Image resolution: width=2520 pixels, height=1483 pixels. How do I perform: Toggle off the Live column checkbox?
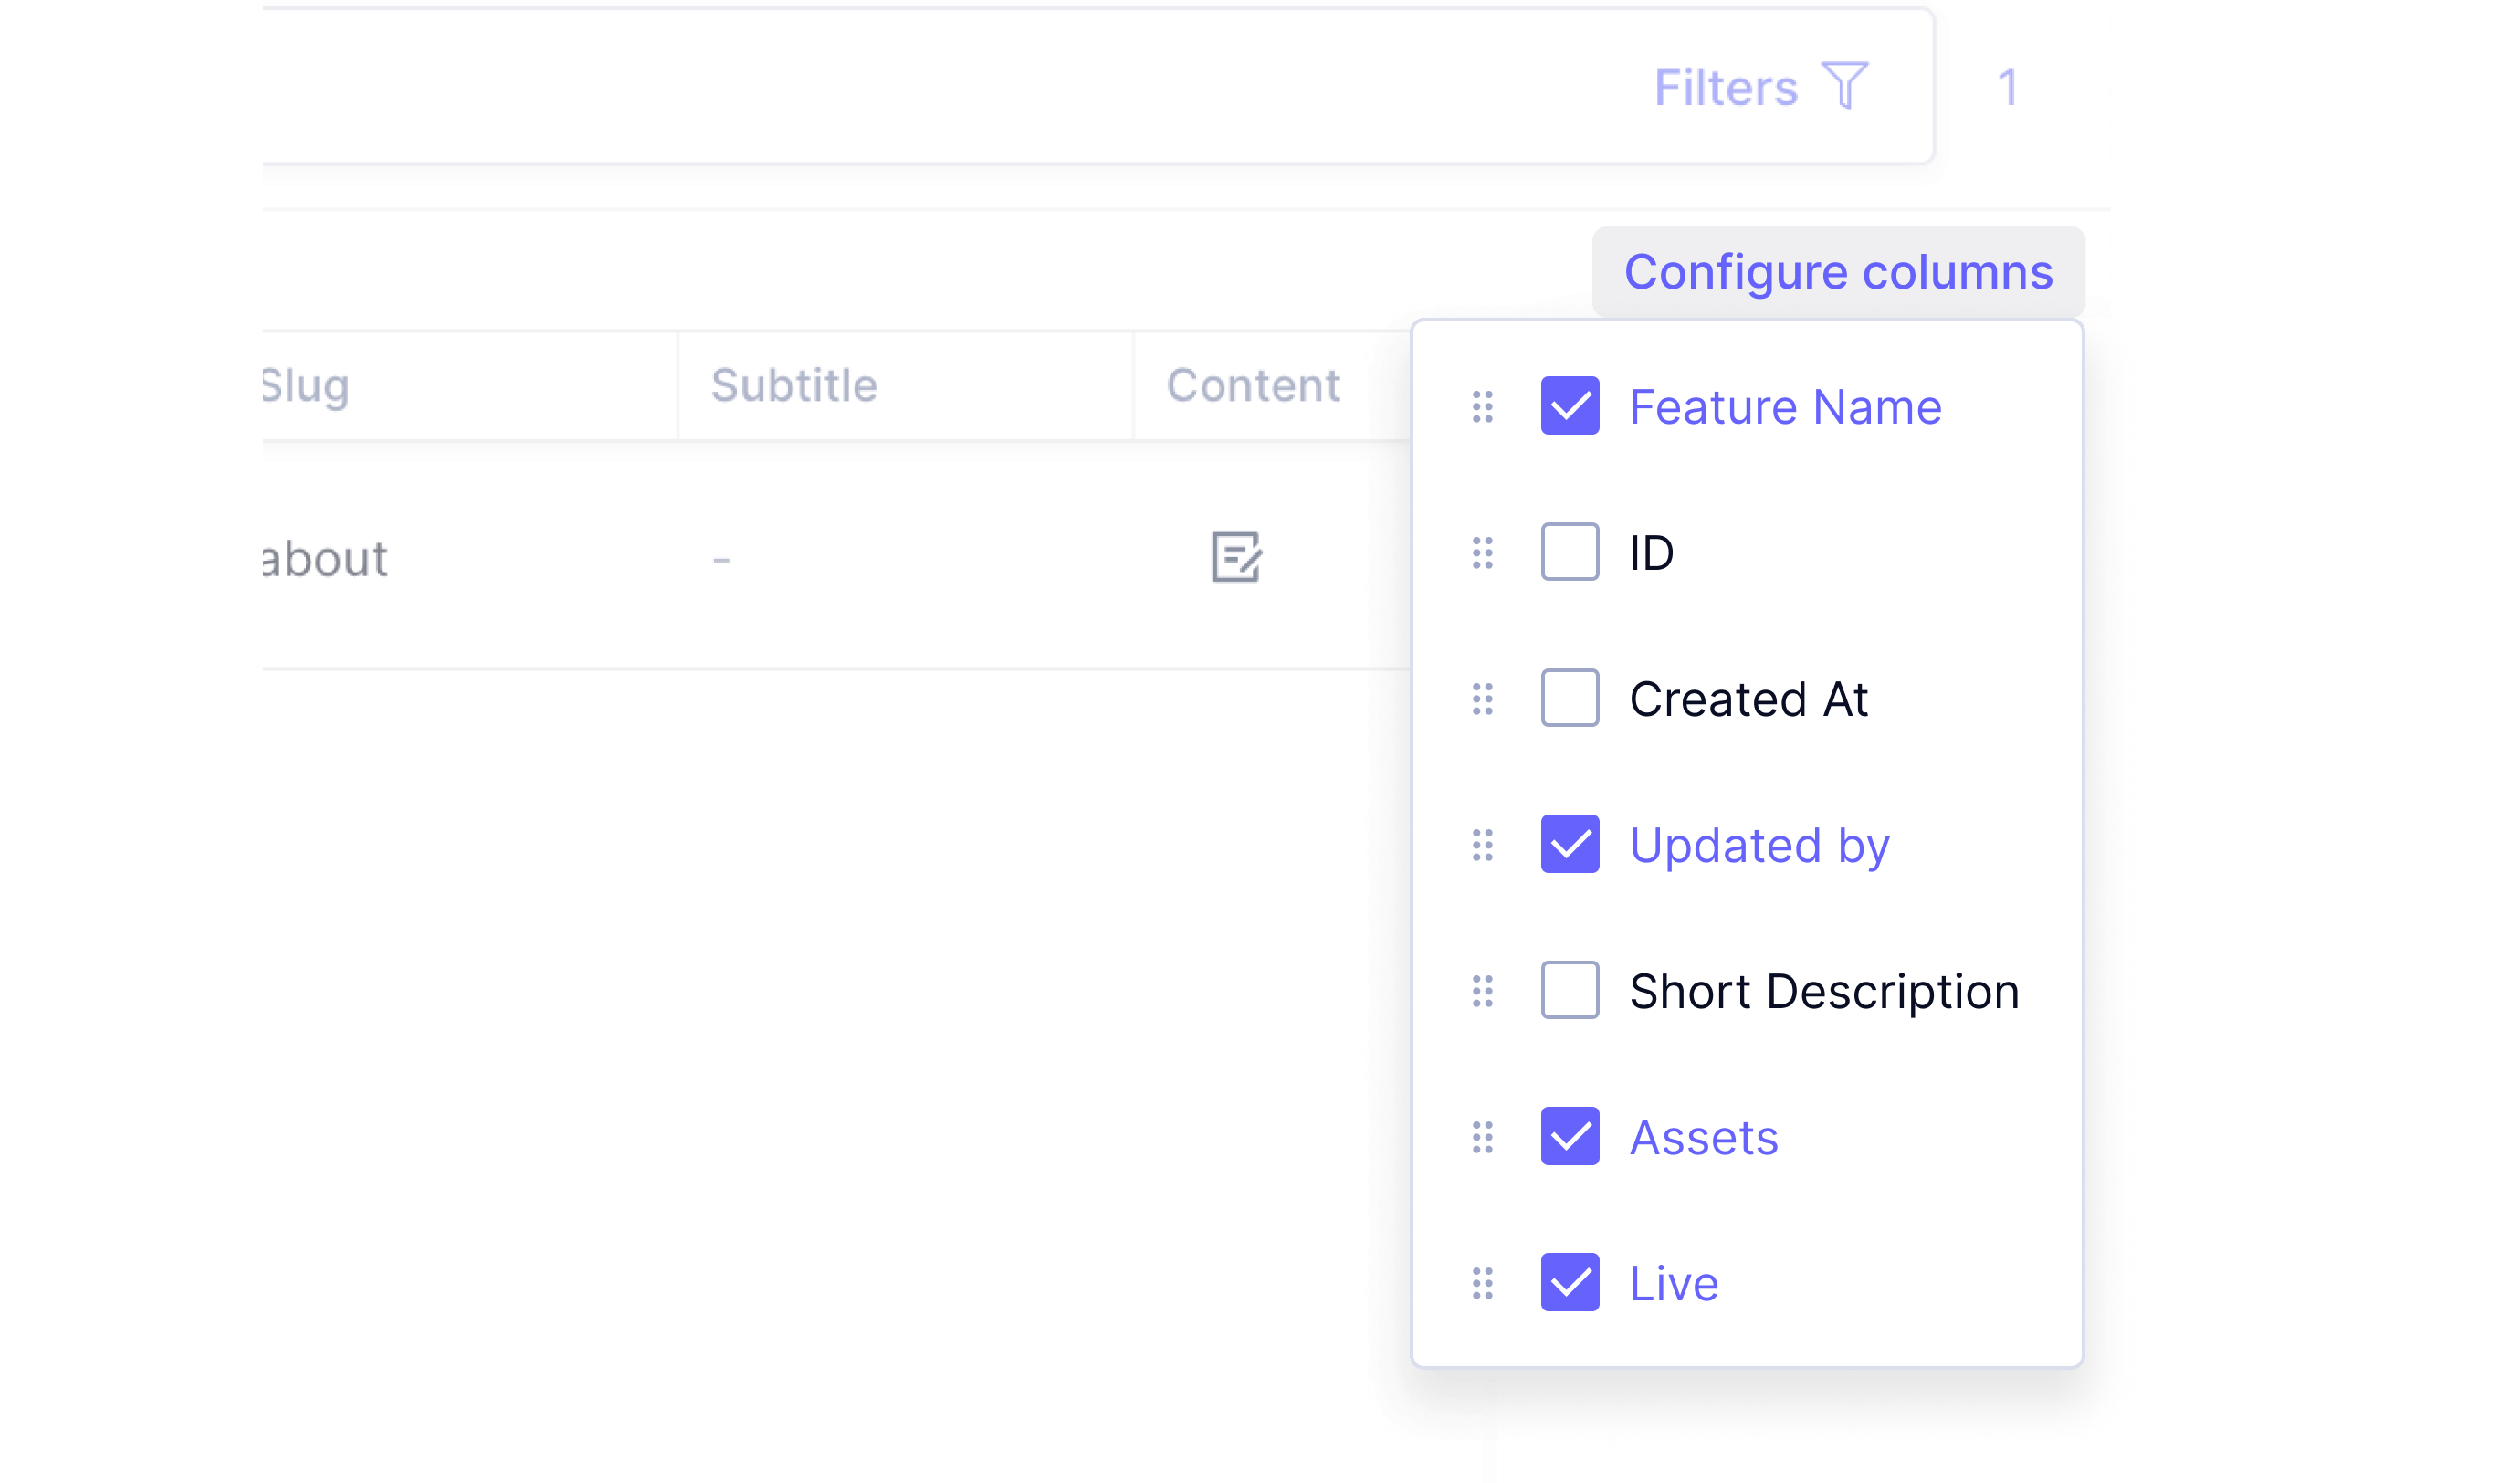(x=1569, y=1282)
